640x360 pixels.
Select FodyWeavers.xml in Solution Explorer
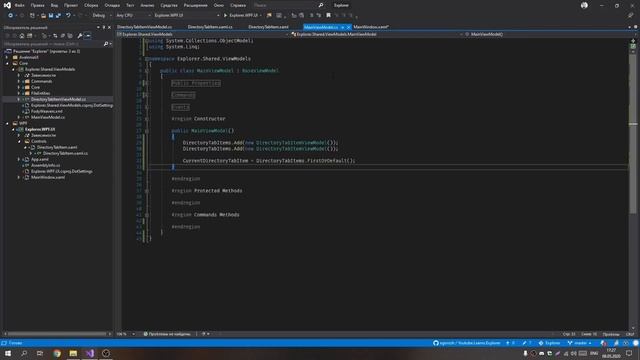click(47, 111)
